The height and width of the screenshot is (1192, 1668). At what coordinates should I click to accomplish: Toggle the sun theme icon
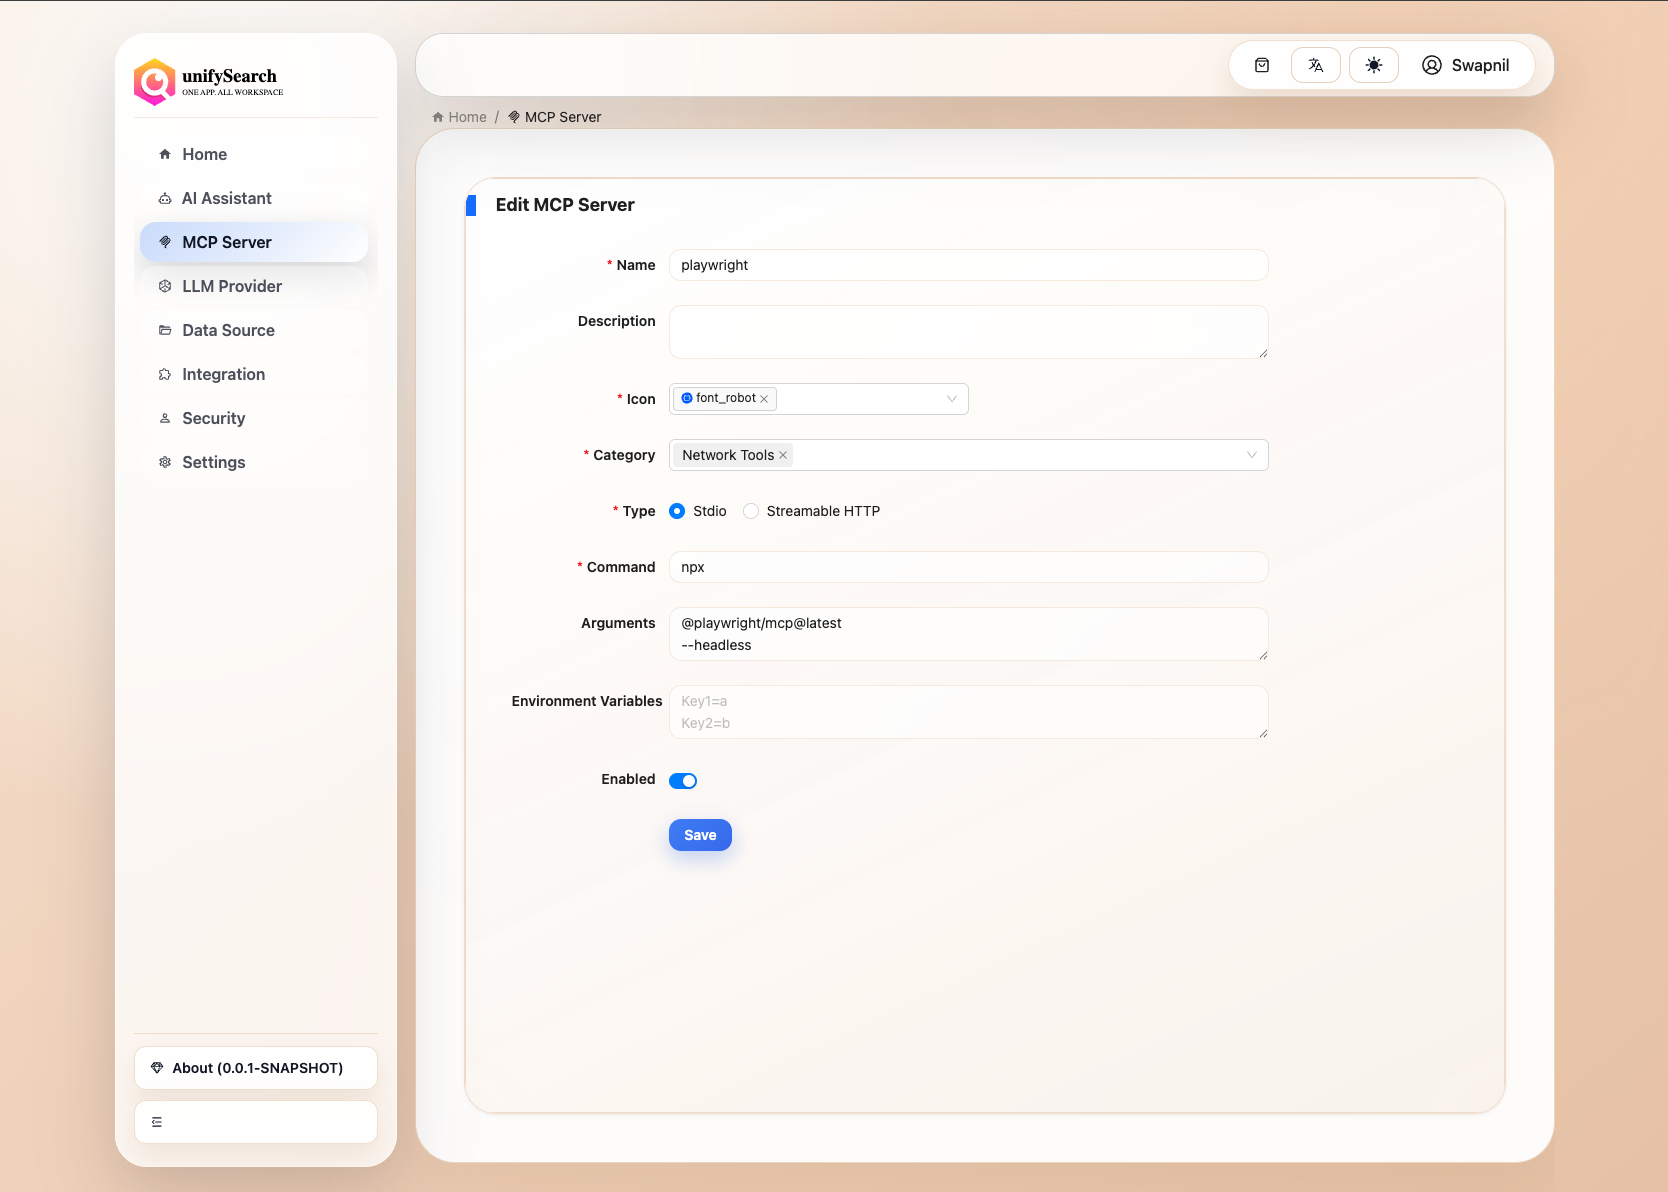coord(1374,65)
